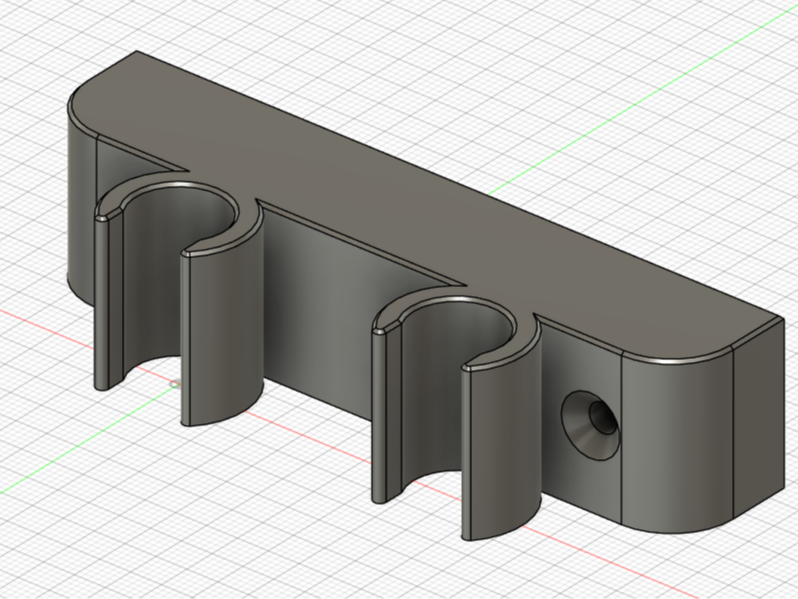This screenshot has height=599, width=798.
Task: Select the rounded left end face of bracket
Action: click(81, 204)
